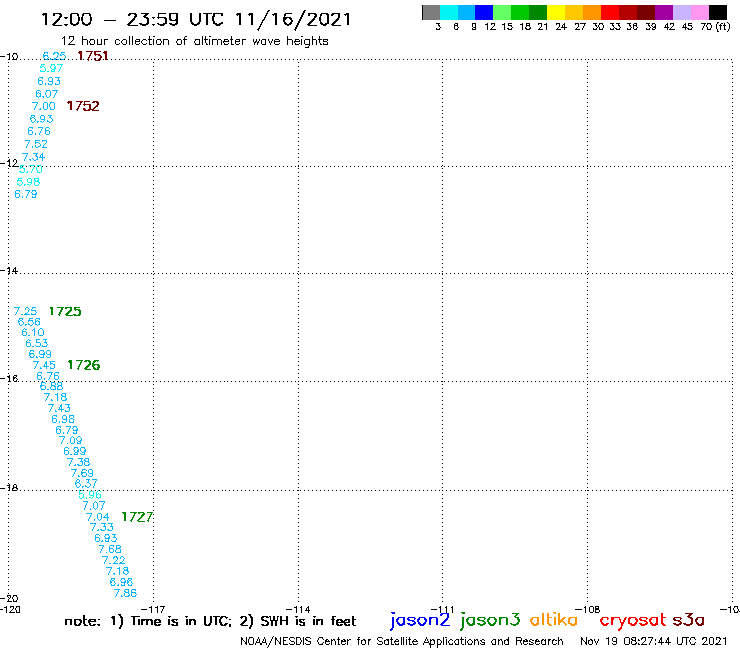The image size is (740, 650).
Task: Click the 7.25 wave height value
Action: coord(25,311)
